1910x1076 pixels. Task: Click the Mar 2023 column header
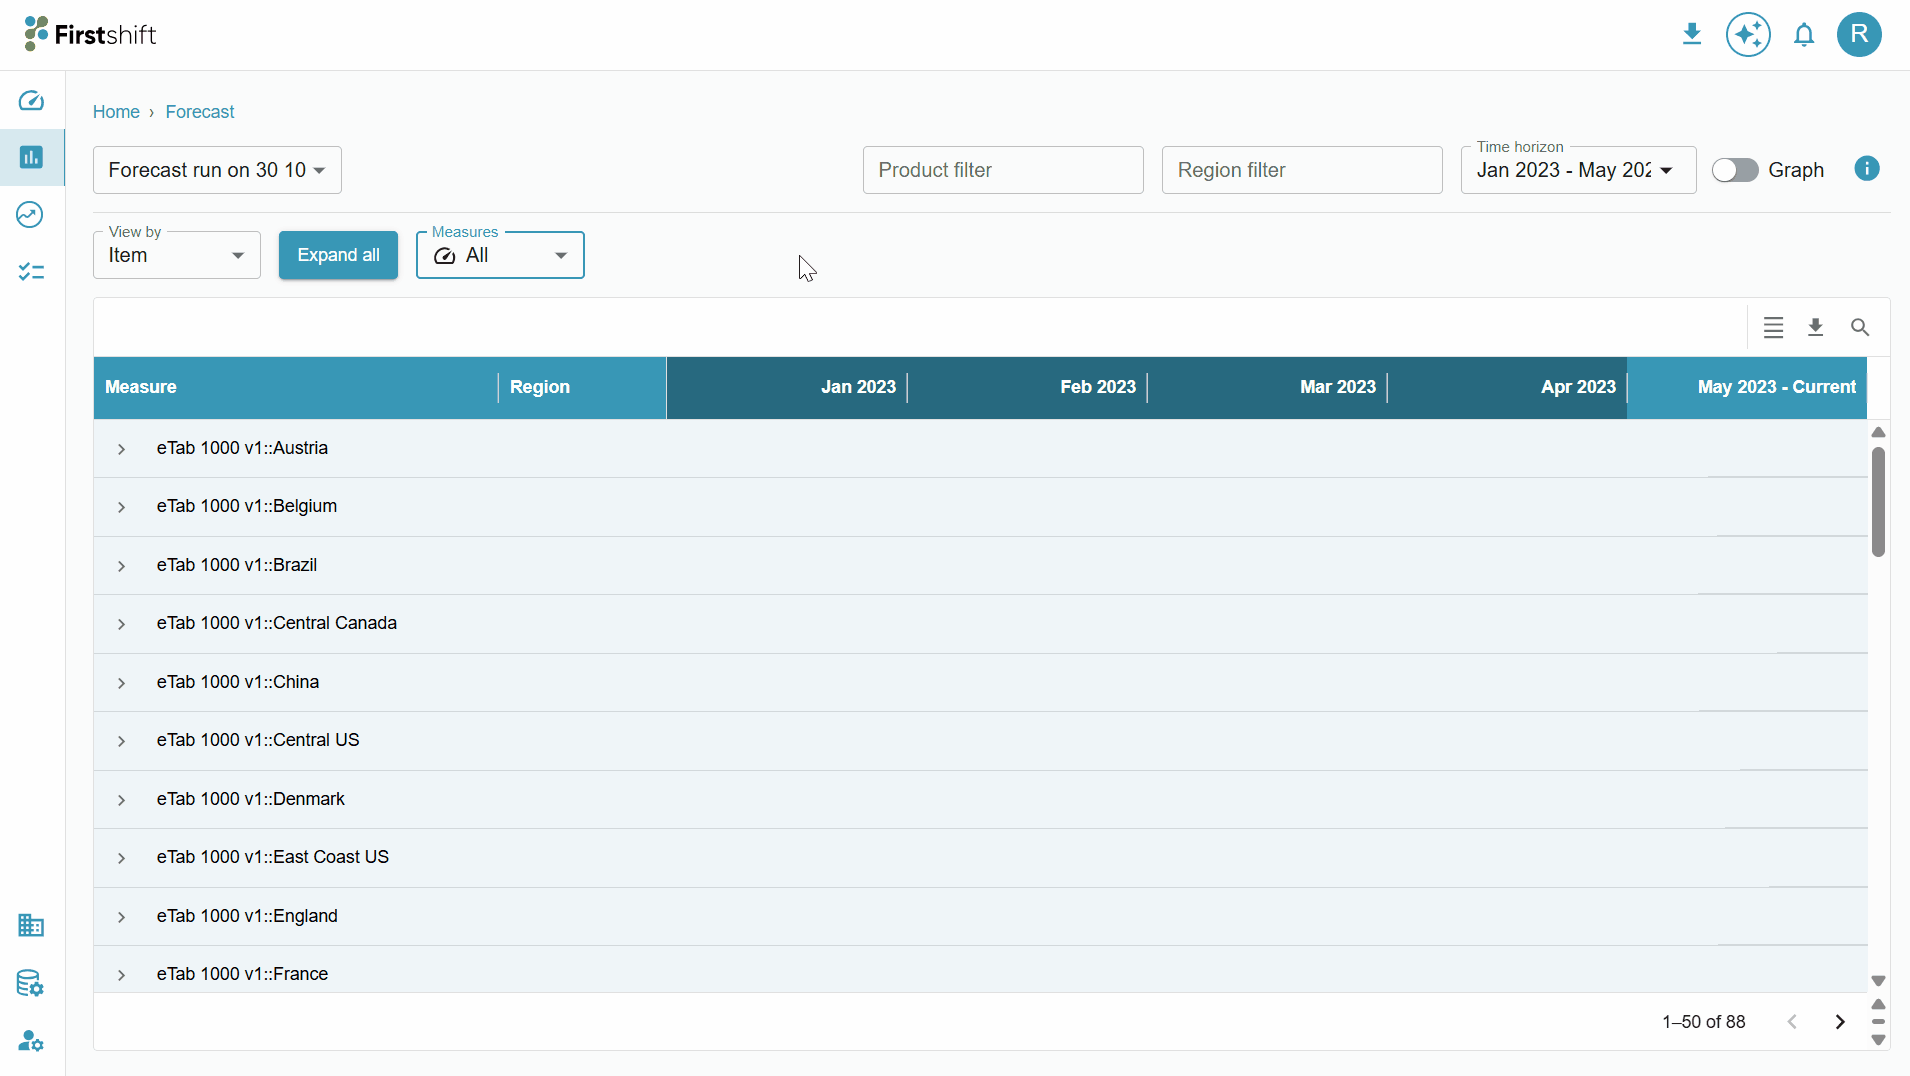click(x=1267, y=387)
